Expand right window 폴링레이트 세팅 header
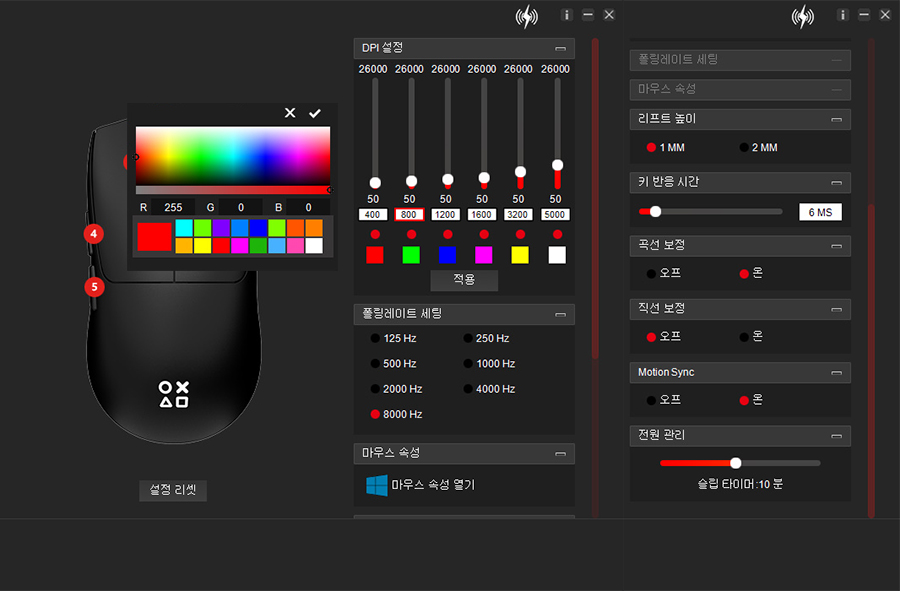The height and width of the screenshot is (591, 900). pyautogui.click(x=740, y=60)
